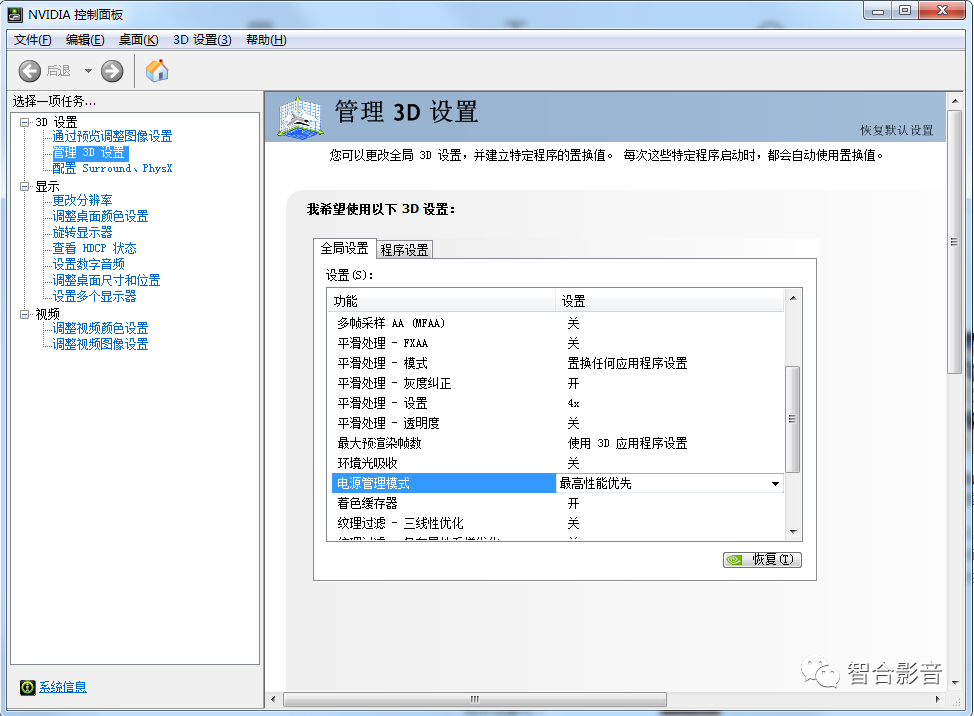Screen dimensions: 974x716
Task: Open 调整桌面颜色设置 in the task tree
Action: (x=100, y=216)
